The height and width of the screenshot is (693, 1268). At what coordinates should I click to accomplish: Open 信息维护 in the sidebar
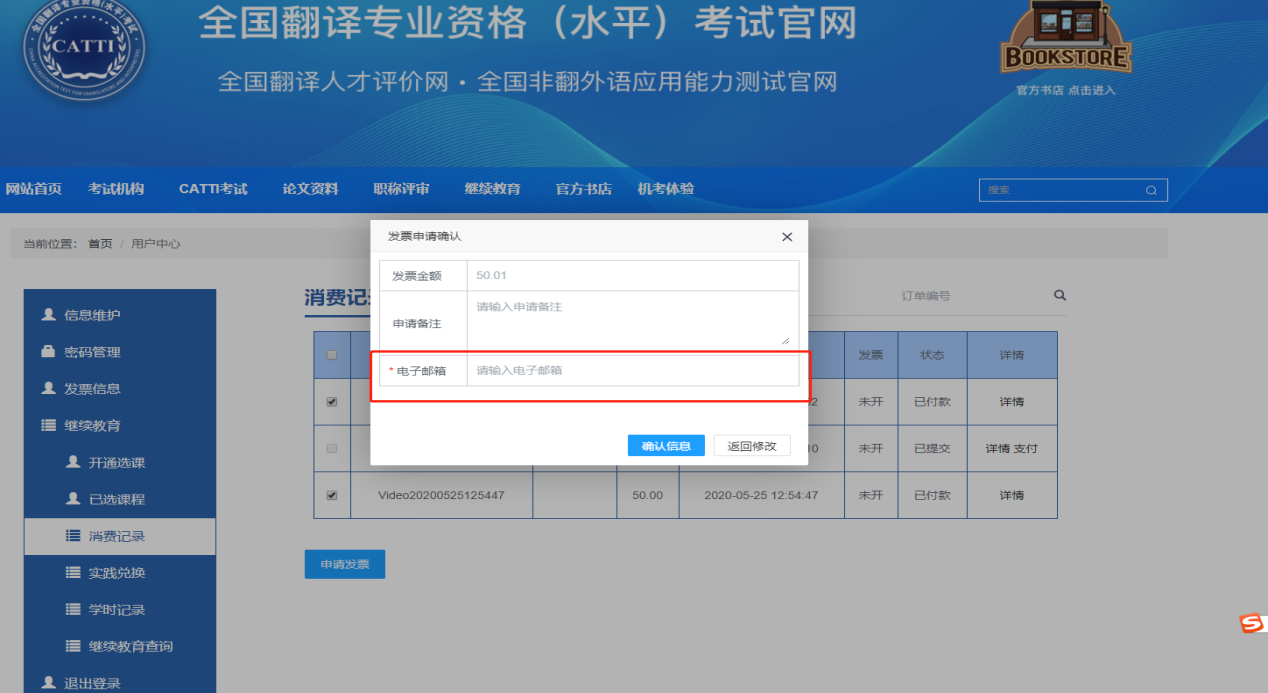click(x=92, y=315)
